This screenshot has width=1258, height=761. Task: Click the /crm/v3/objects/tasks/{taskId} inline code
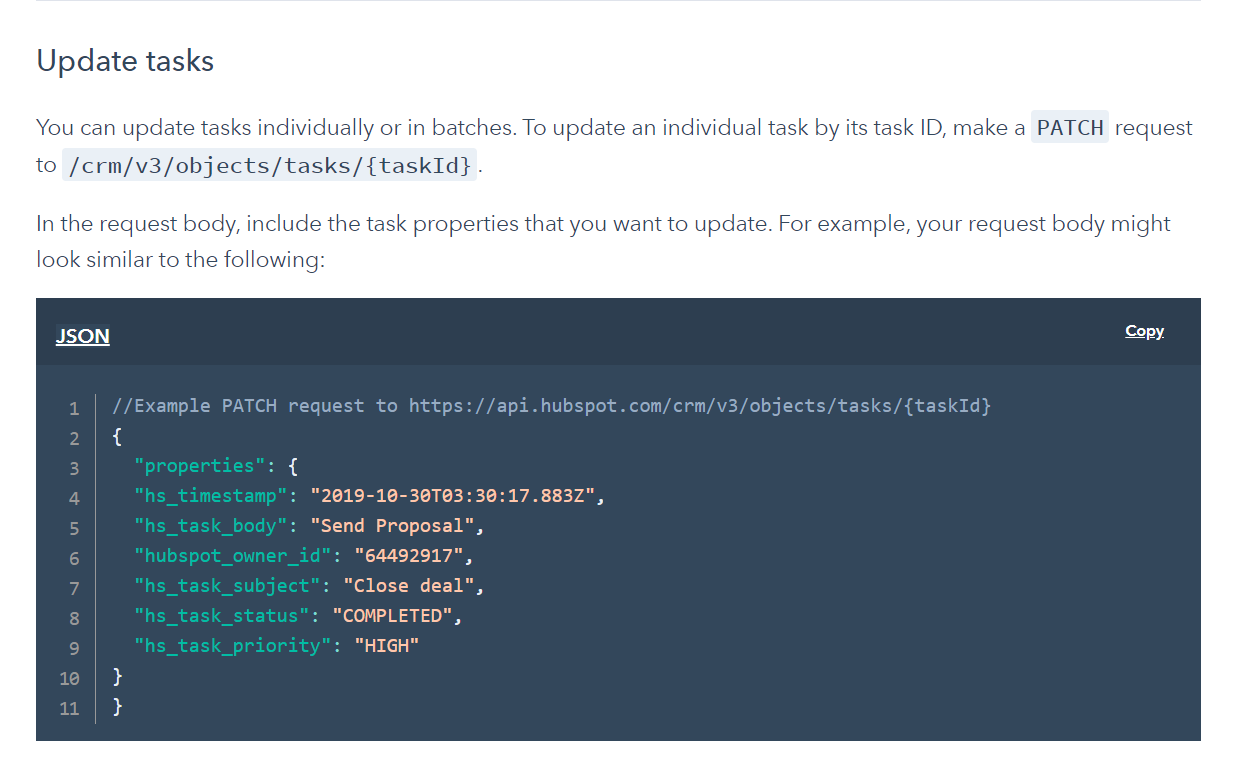pos(270,165)
